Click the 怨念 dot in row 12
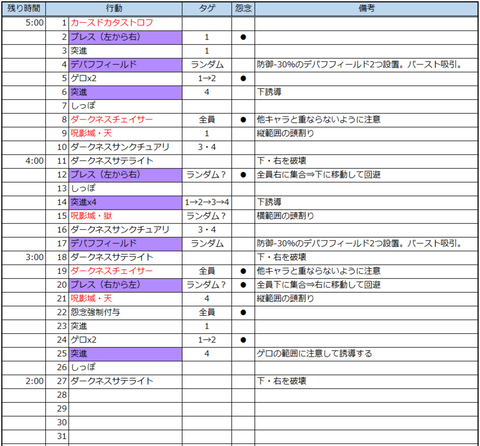The width and height of the screenshot is (480, 446). (x=243, y=175)
